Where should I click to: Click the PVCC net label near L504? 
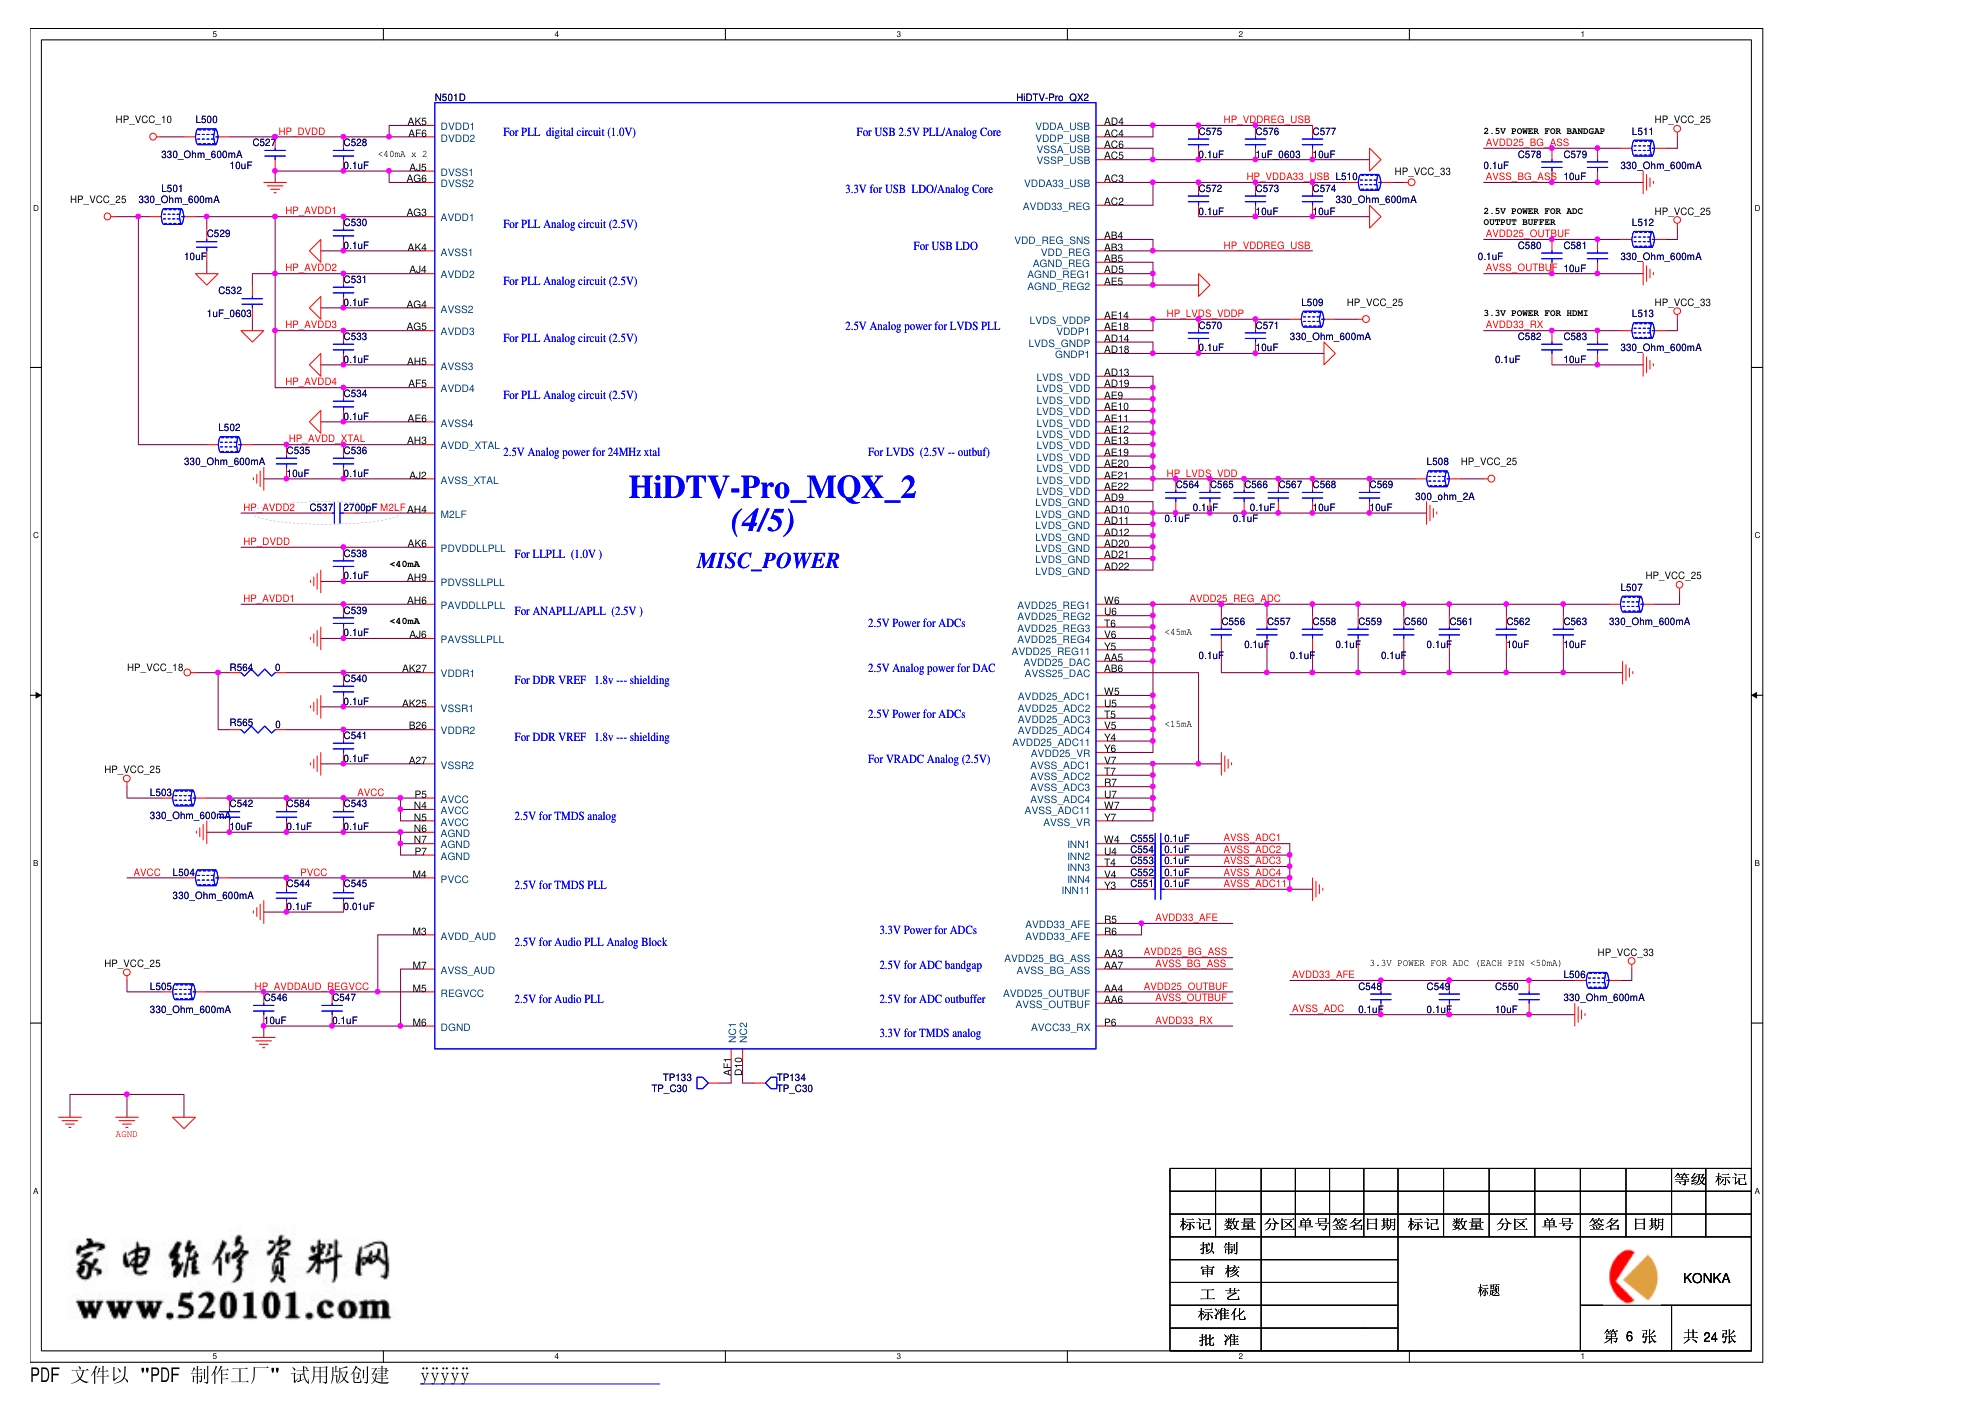coord(314,872)
